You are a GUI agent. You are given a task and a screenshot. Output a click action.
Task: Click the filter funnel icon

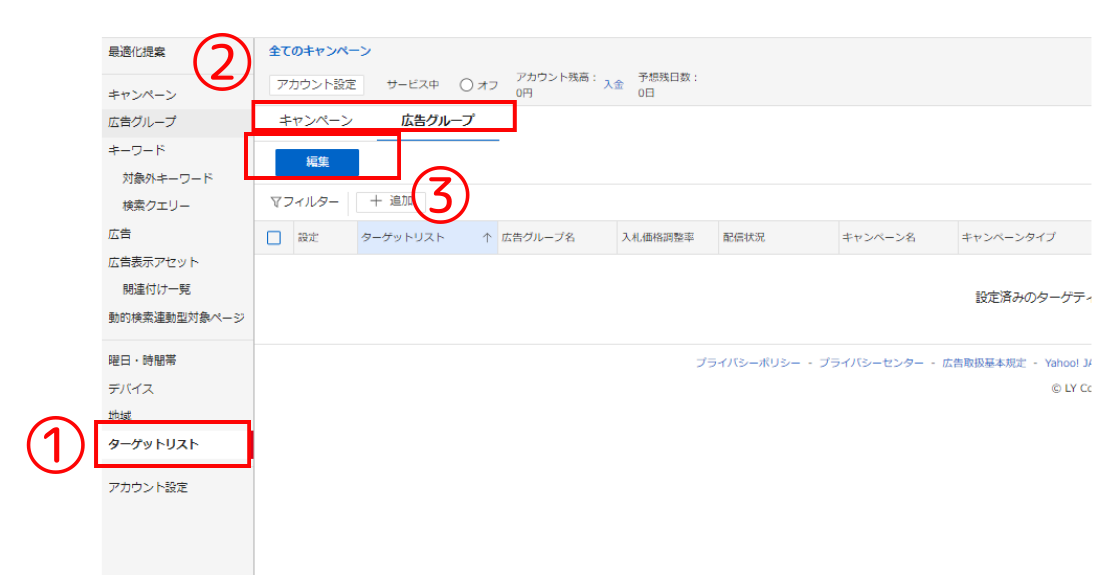pyautogui.click(x=276, y=202)
